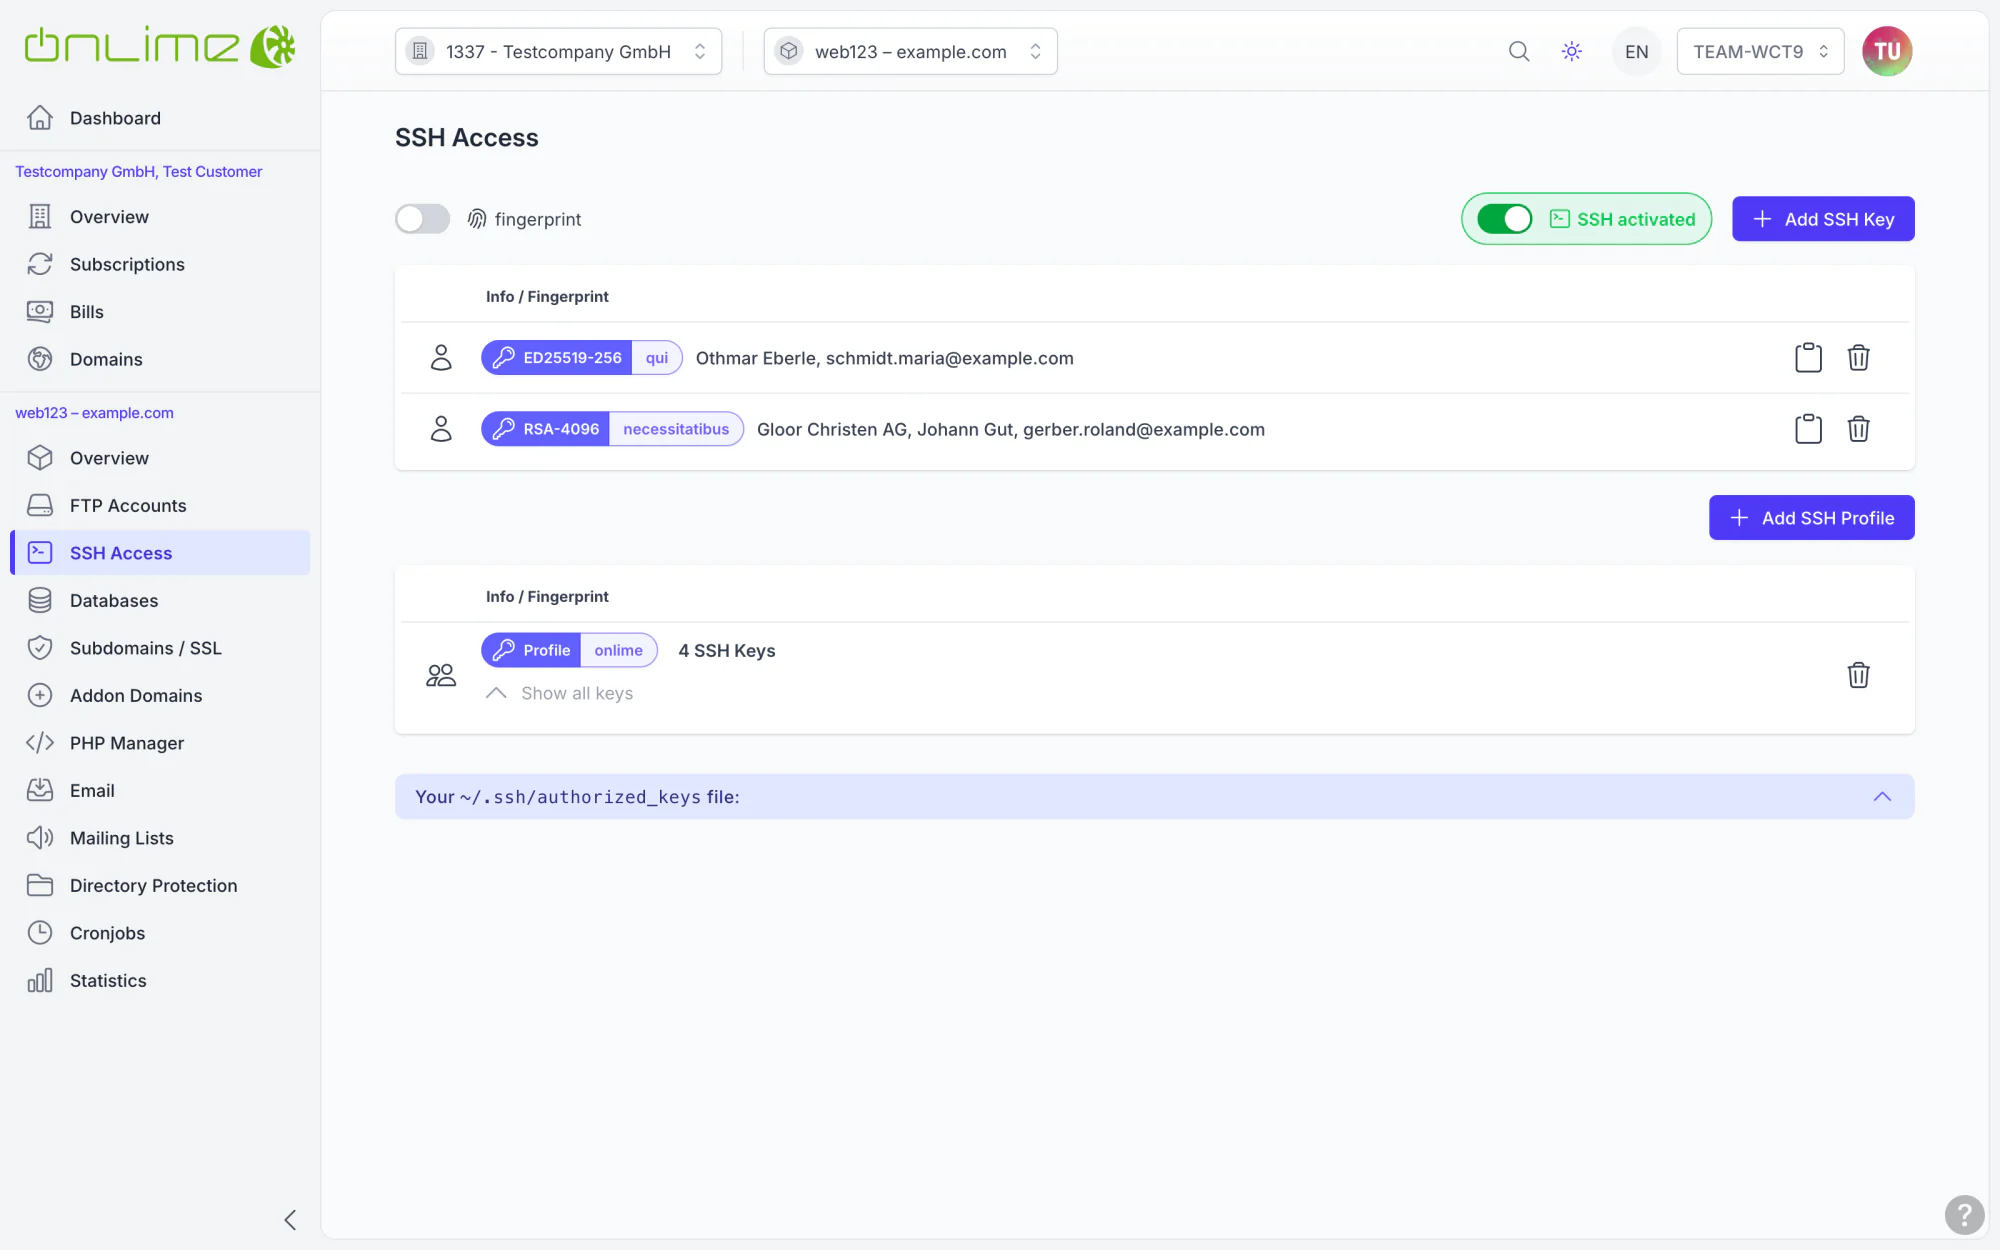Click the Testcompany GmbH, Test Customer link

[x=139, y=172]
